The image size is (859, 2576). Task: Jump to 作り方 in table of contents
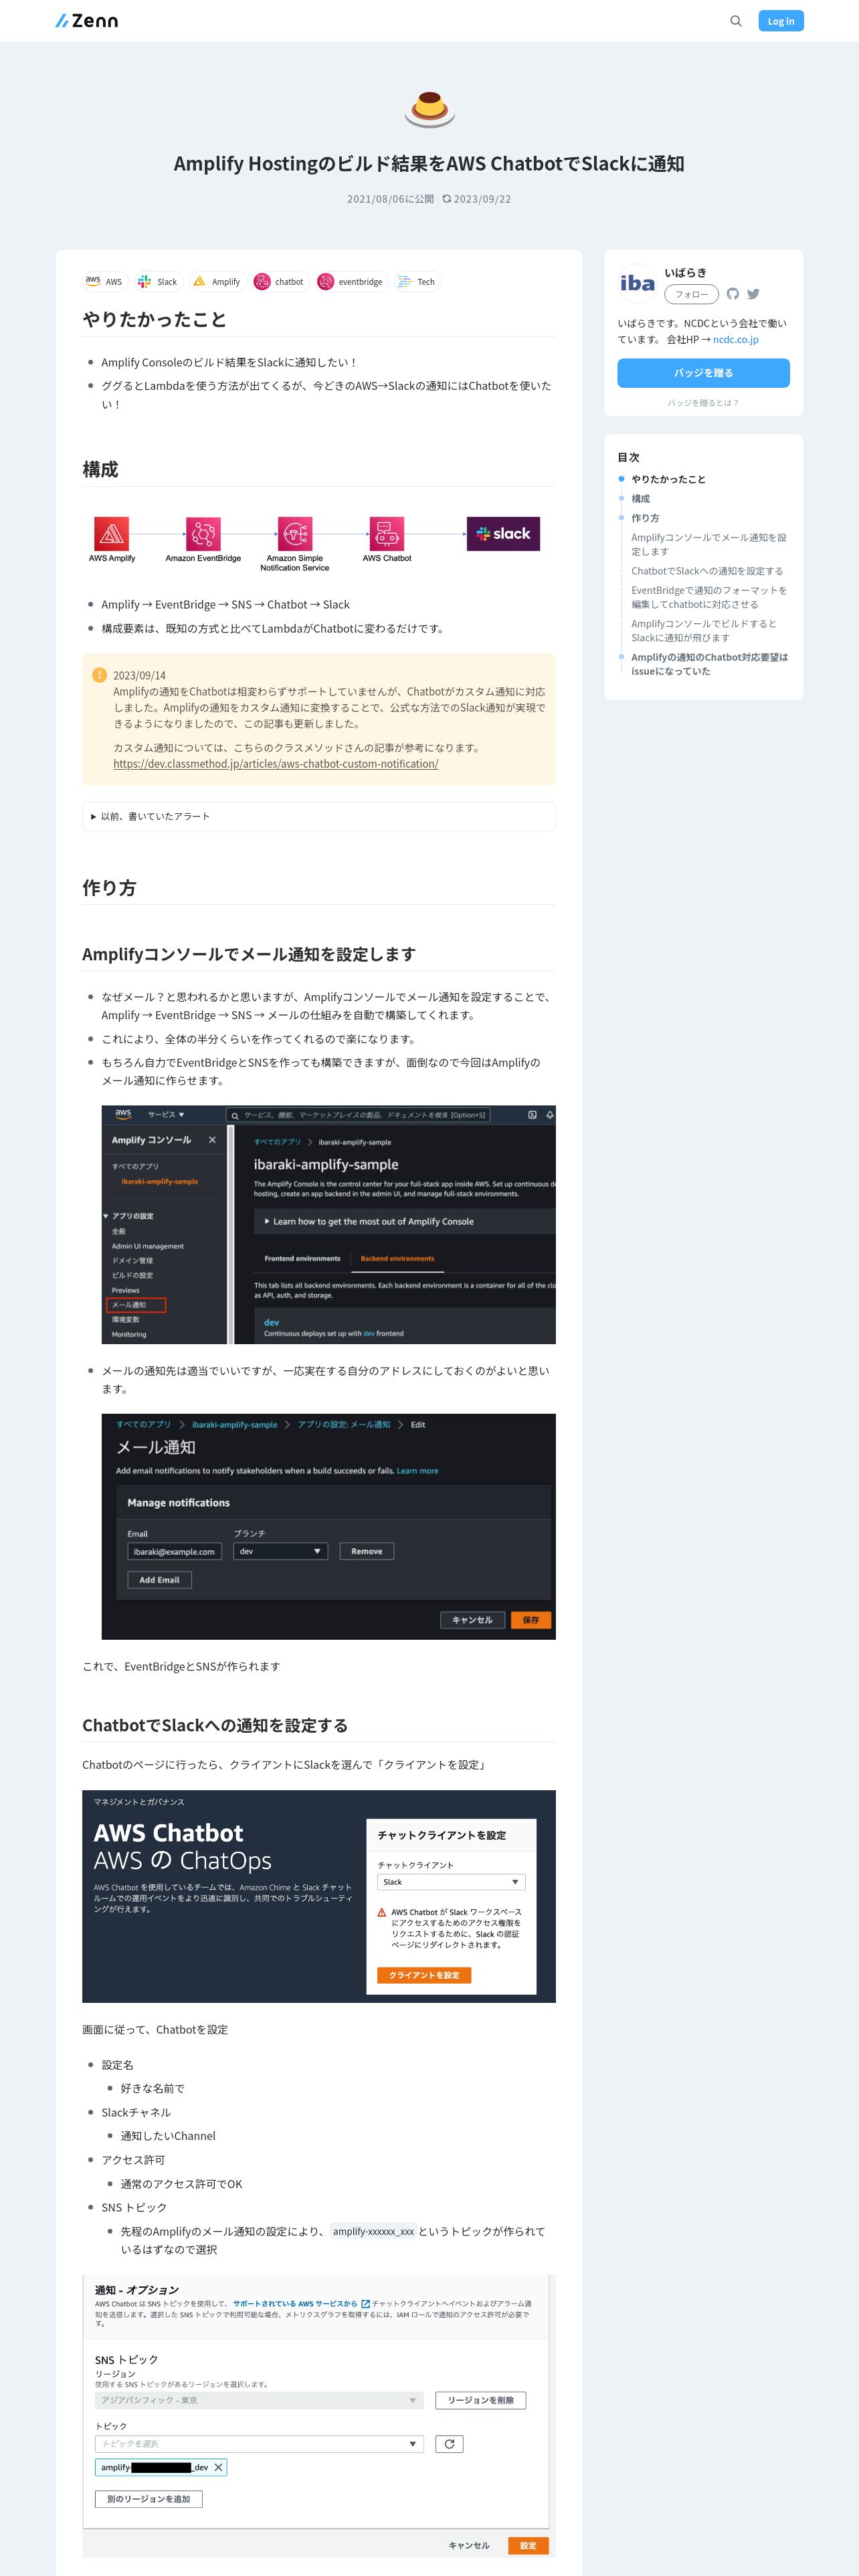(645, 518)
